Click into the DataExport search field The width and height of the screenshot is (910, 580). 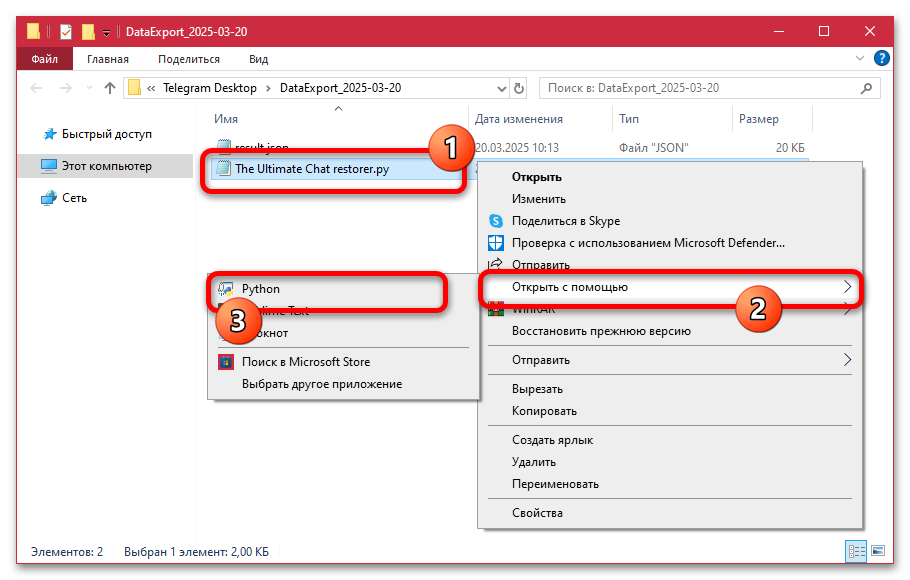700,88
